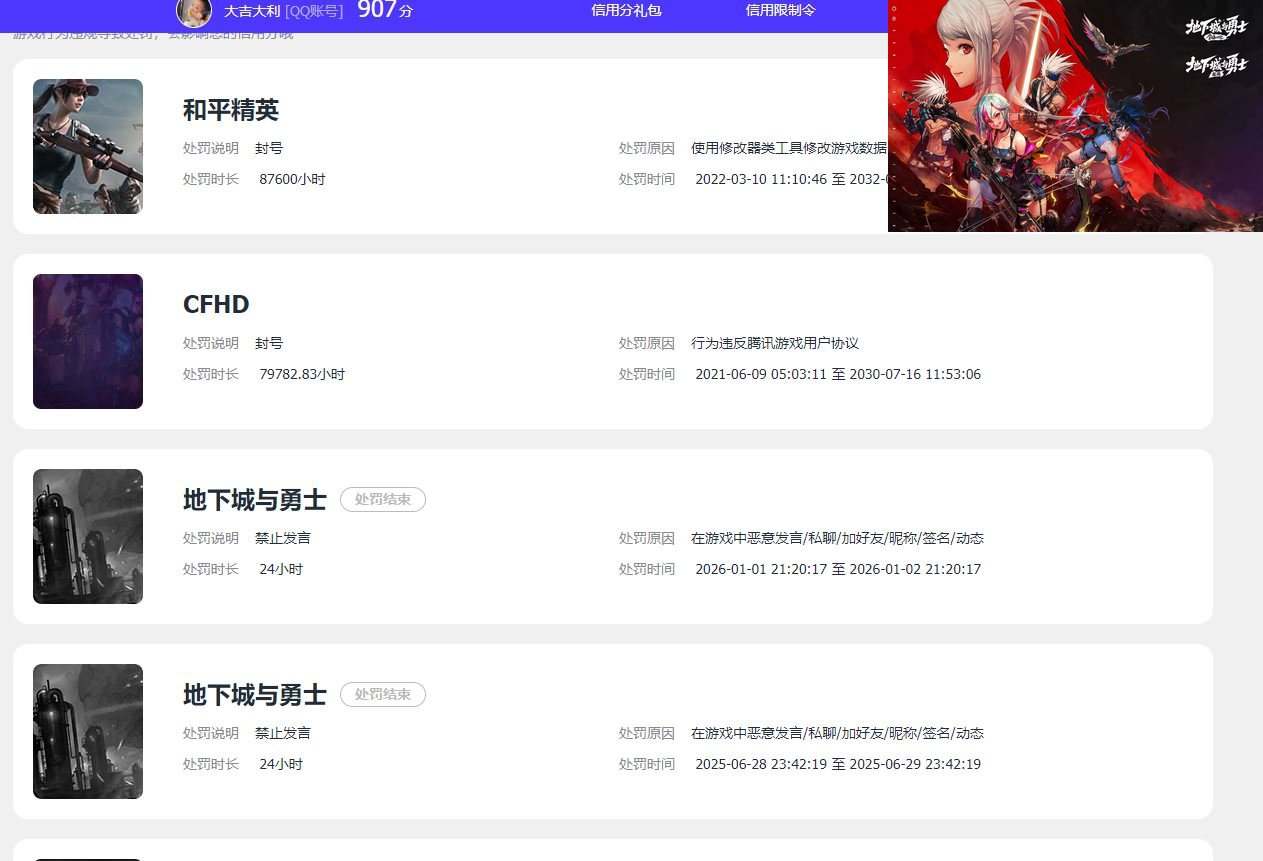This screenshot has width=1263, height=861.
Task: Click 封号 description in the 和平精英 card
Action: point(269,148)
